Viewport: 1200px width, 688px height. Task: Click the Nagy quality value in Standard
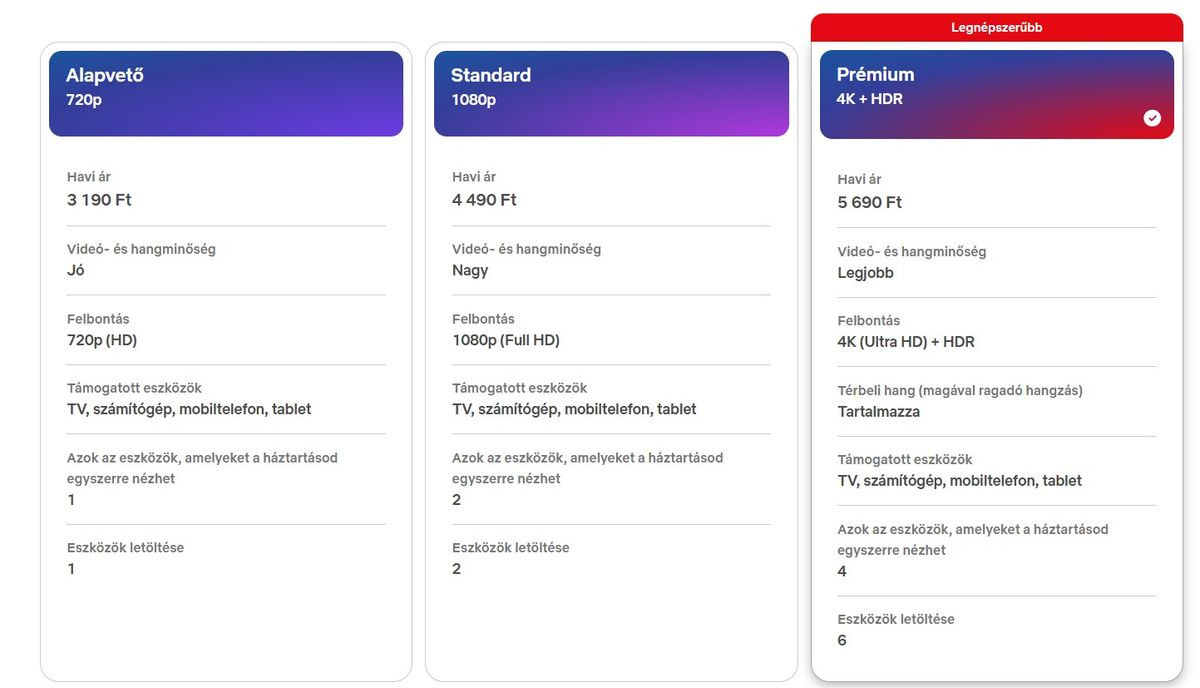470,270
